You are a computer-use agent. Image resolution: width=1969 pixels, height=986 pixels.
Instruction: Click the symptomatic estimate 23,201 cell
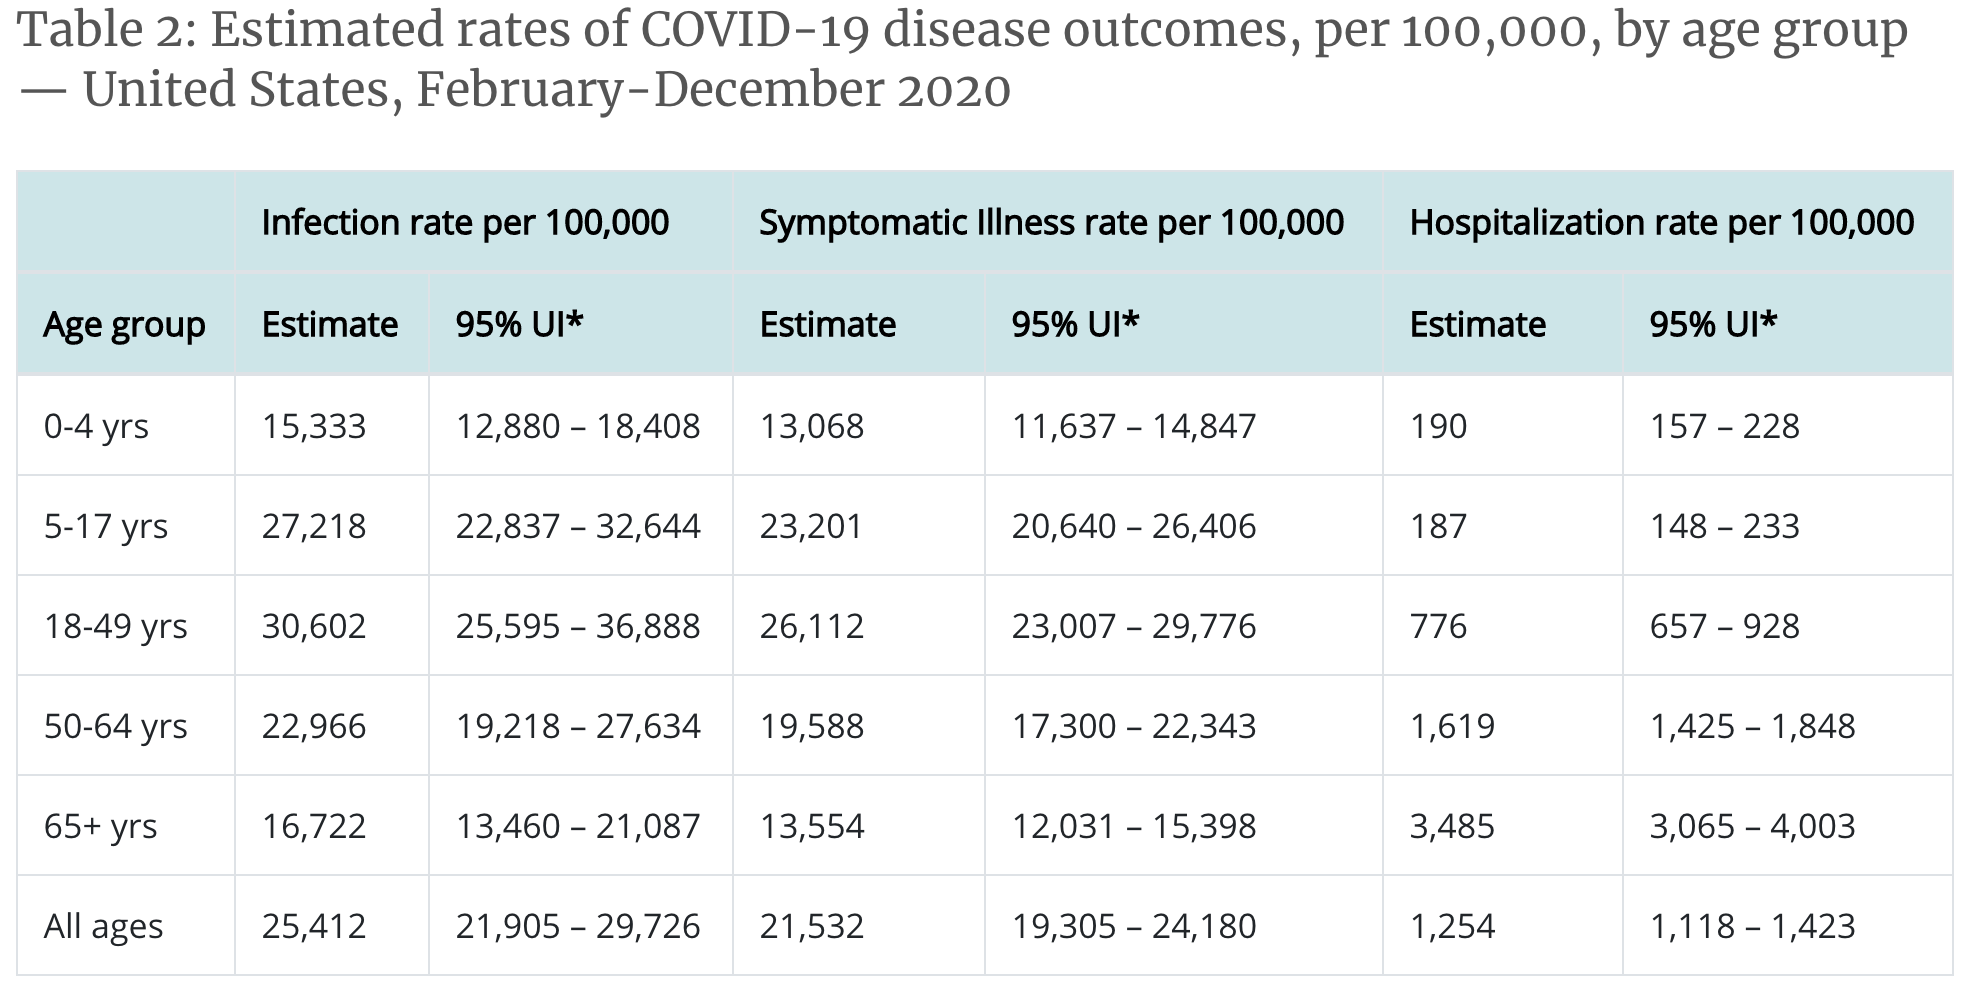click(x=811, y=526)
